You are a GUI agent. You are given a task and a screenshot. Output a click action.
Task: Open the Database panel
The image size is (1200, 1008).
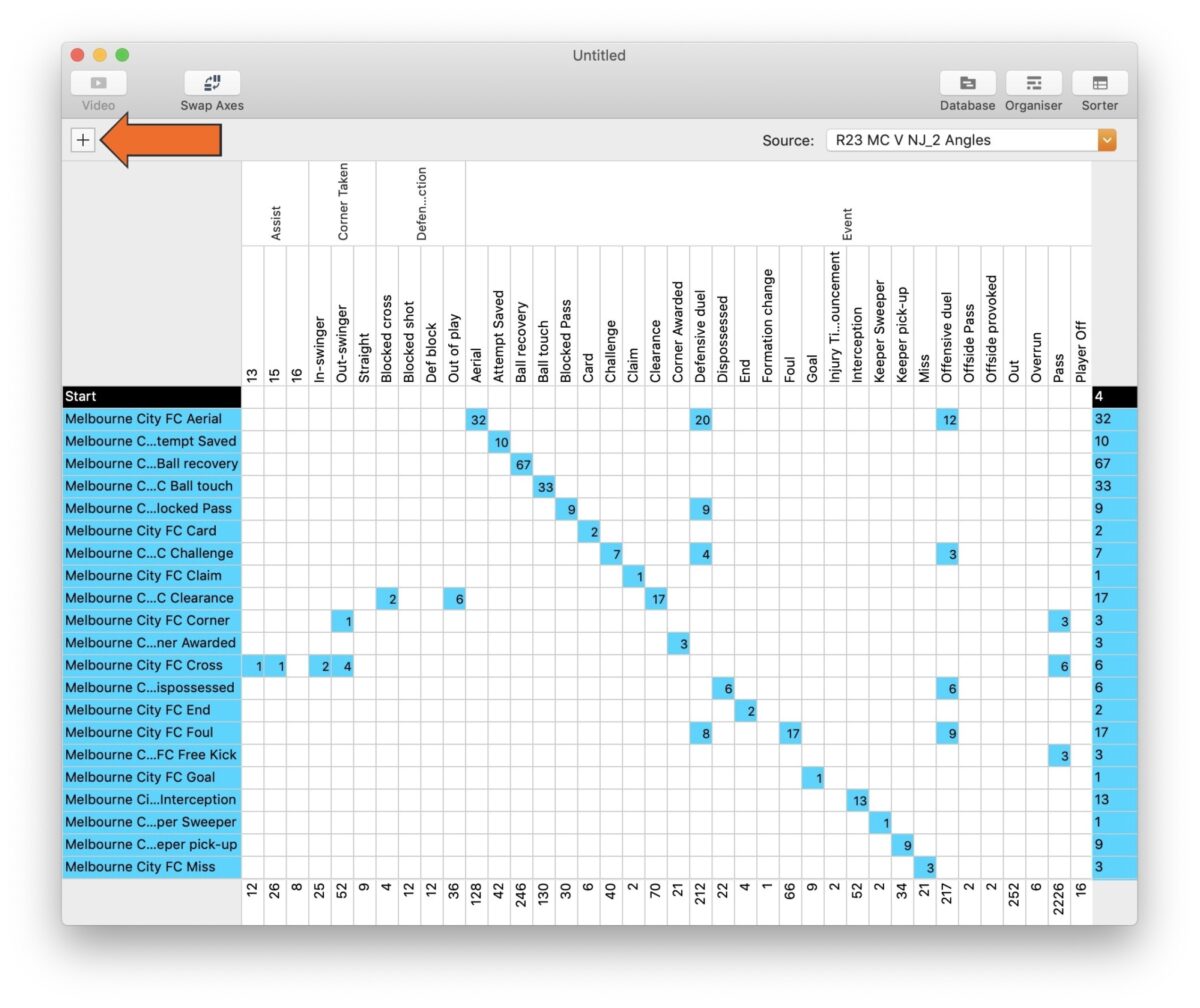966,85
